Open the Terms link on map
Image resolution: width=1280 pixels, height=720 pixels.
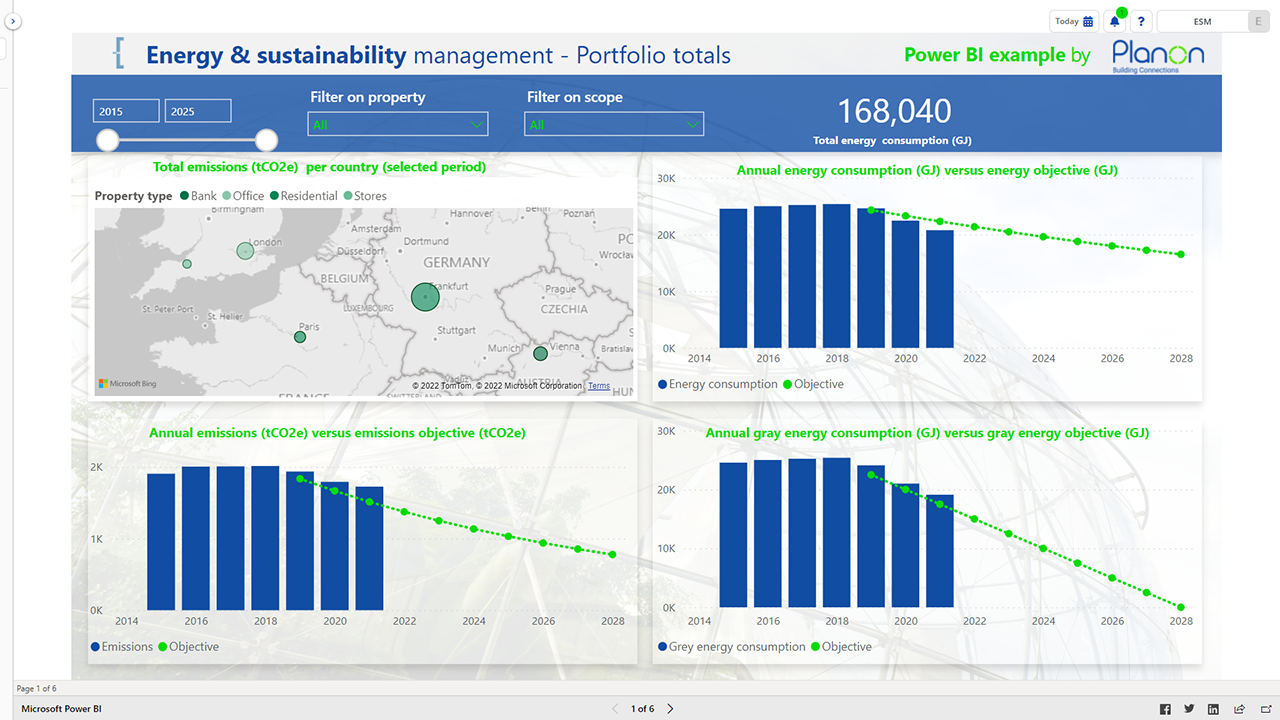599,386
